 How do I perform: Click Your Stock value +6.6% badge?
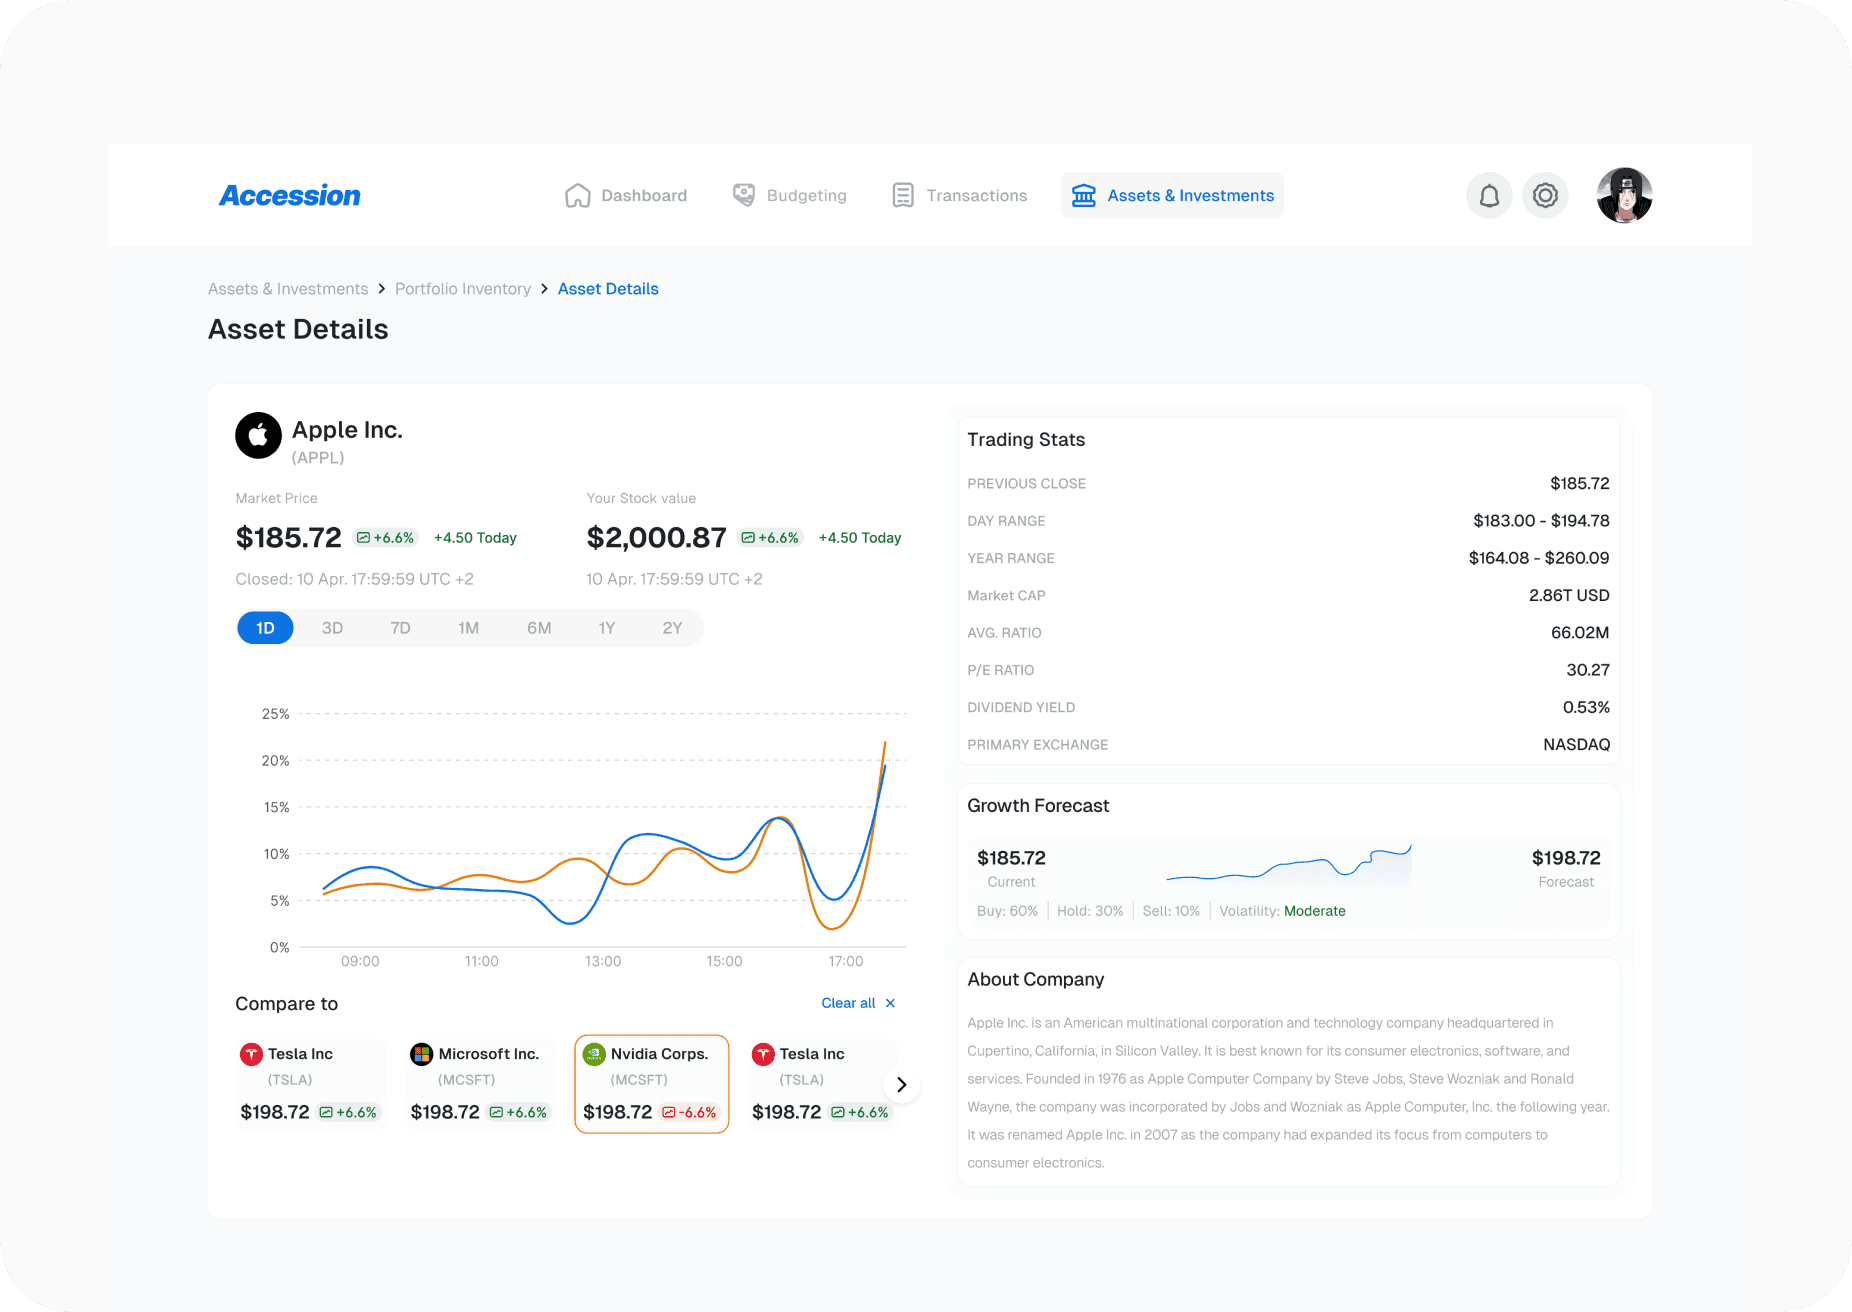[770, 538]
